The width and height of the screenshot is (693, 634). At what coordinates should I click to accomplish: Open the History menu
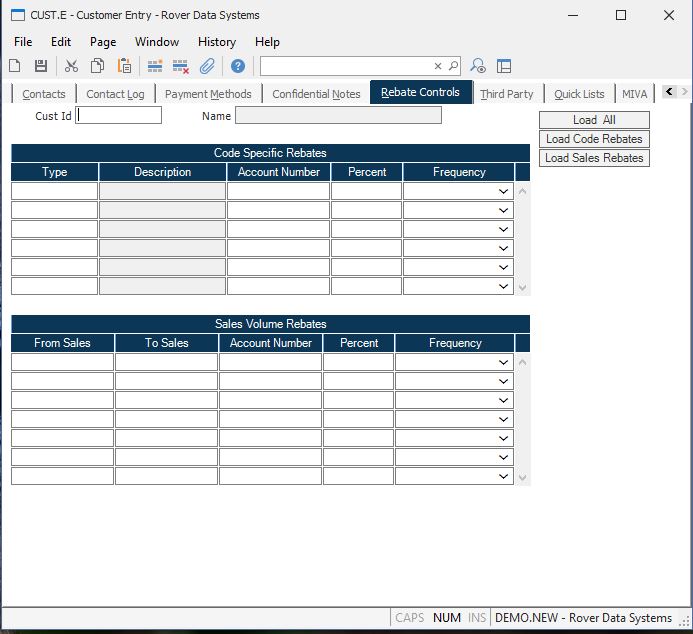[216, 42]
